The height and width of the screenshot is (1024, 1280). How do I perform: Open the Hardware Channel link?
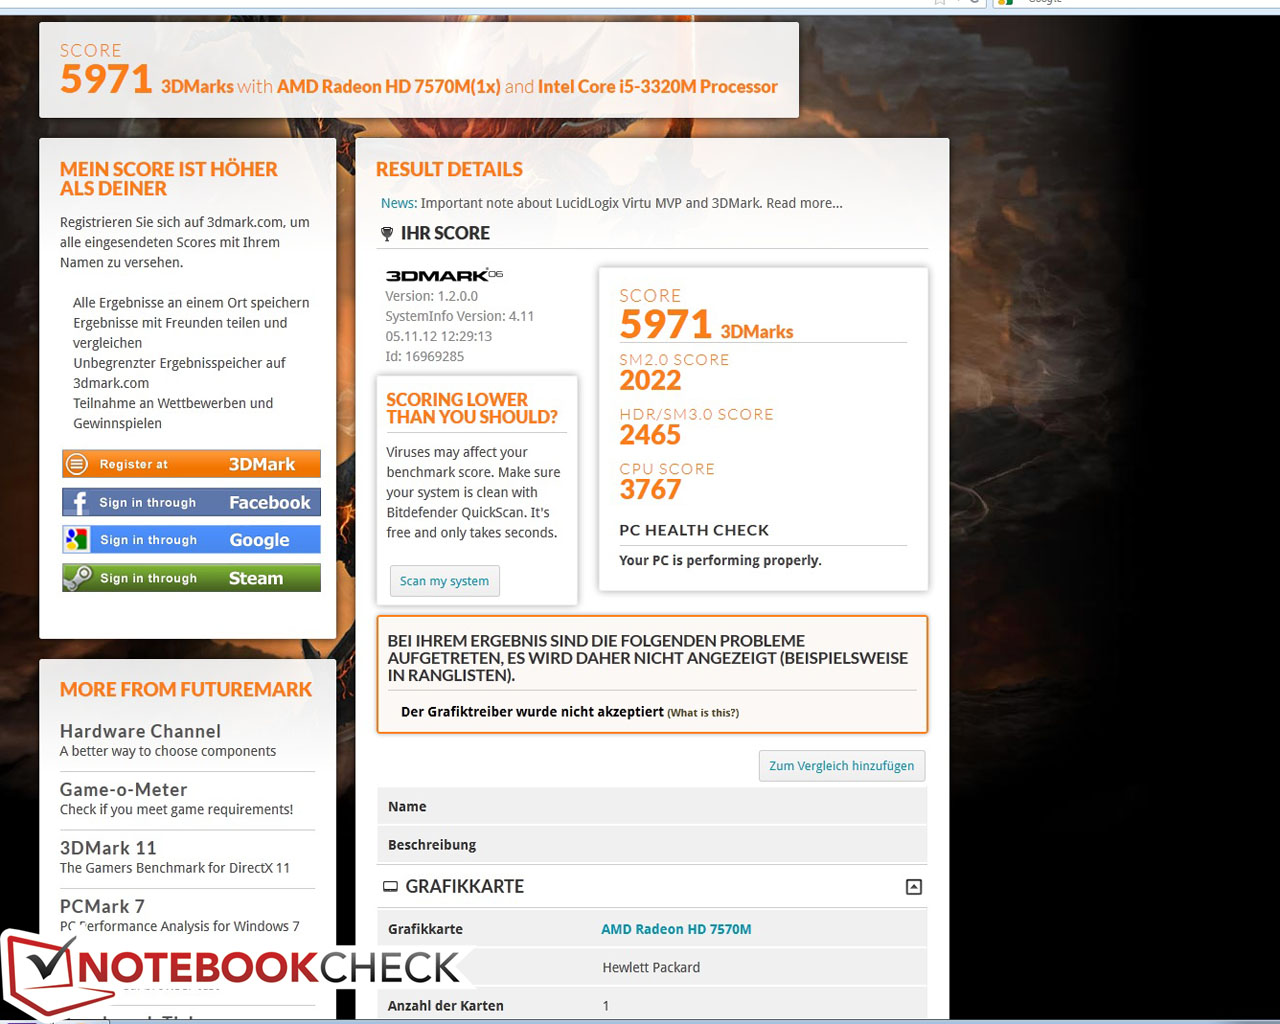tap(140, 731)
